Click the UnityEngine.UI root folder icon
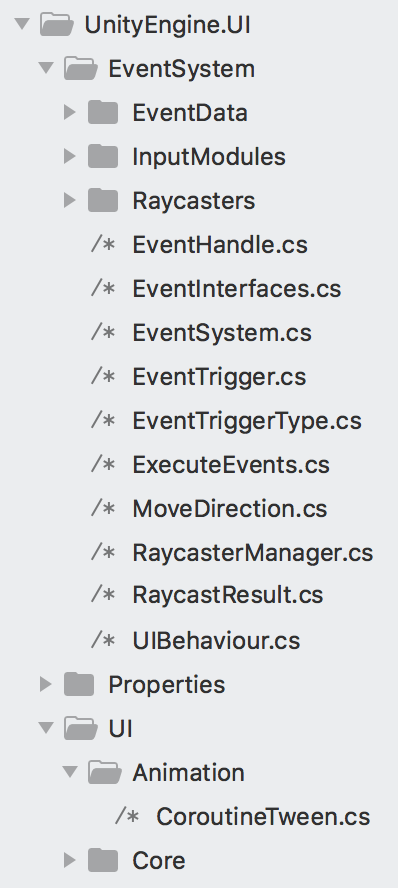The width and height of the screenshot is (398, 888). (x=57, y=25)
